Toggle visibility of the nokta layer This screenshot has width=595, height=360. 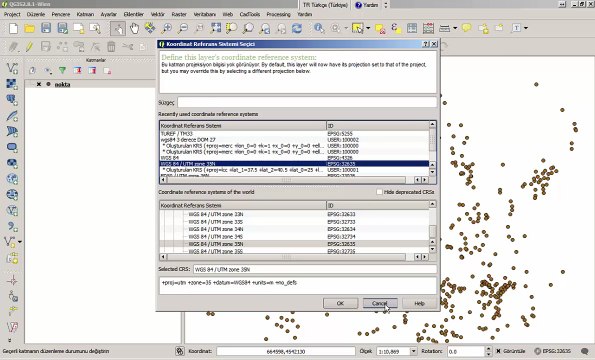coord(39,84)
